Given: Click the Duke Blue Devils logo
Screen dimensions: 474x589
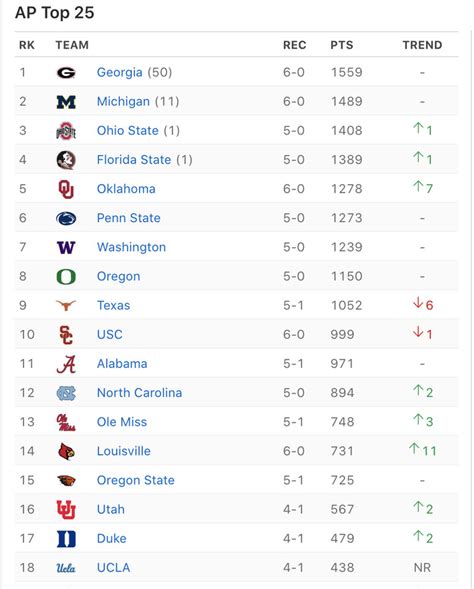Looking at the screenshot, I should pyautogui.click(x=66, y=539).
